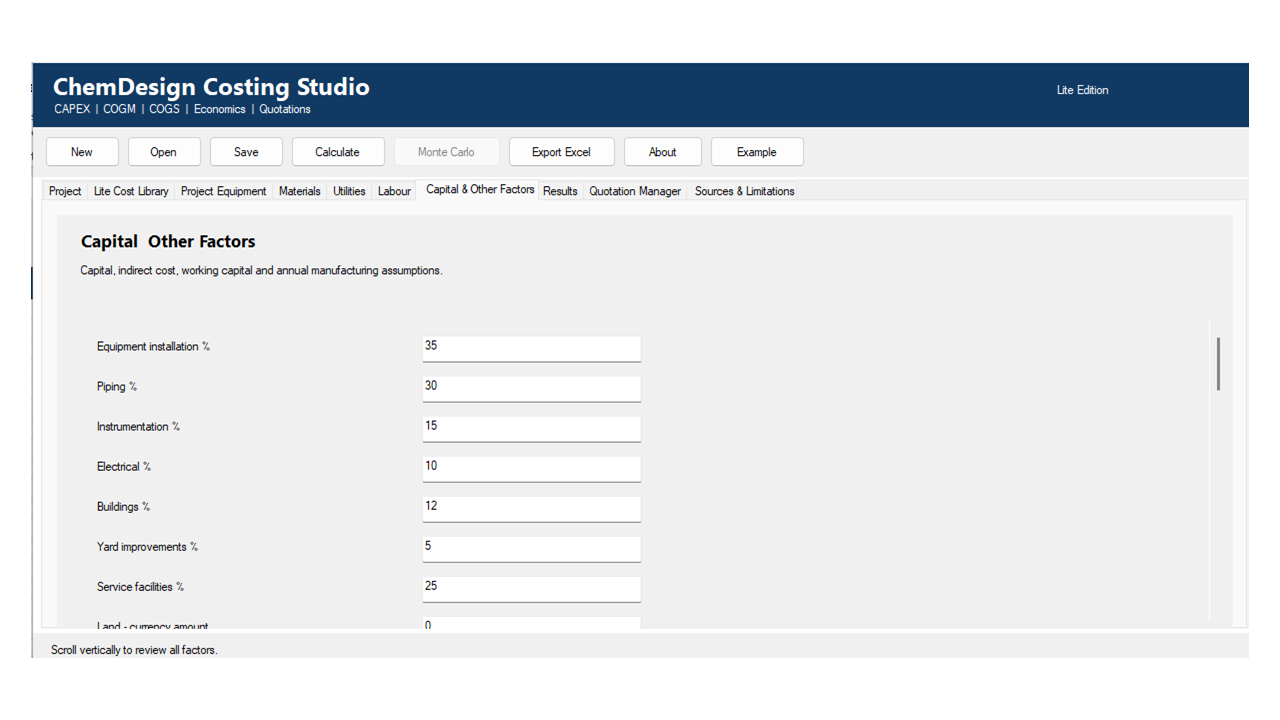Viewport: 1280px width, 720px height.
Task: Click the Instrumentation % label
Action: (x=138, y=427)
